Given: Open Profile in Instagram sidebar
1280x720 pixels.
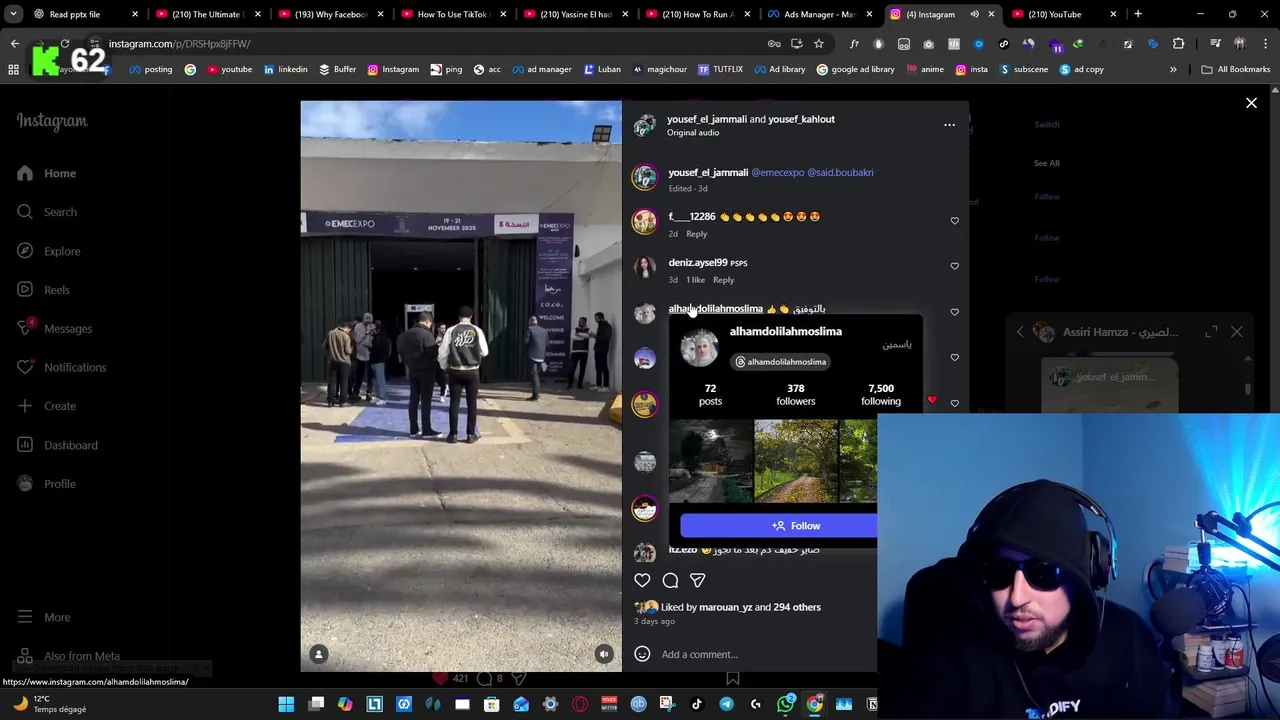Looking at the screenshot, I should [46, 484].
